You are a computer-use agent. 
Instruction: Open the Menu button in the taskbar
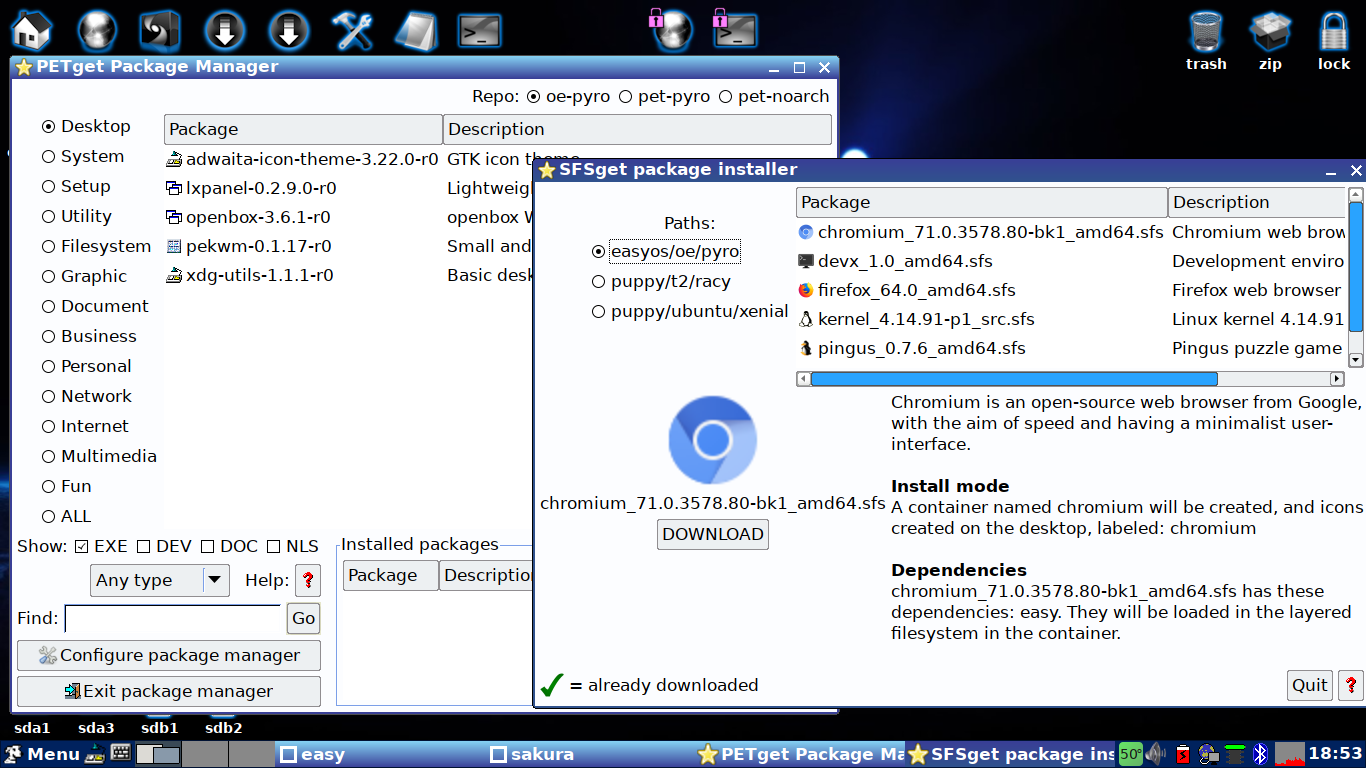click(x=41, y=754)
